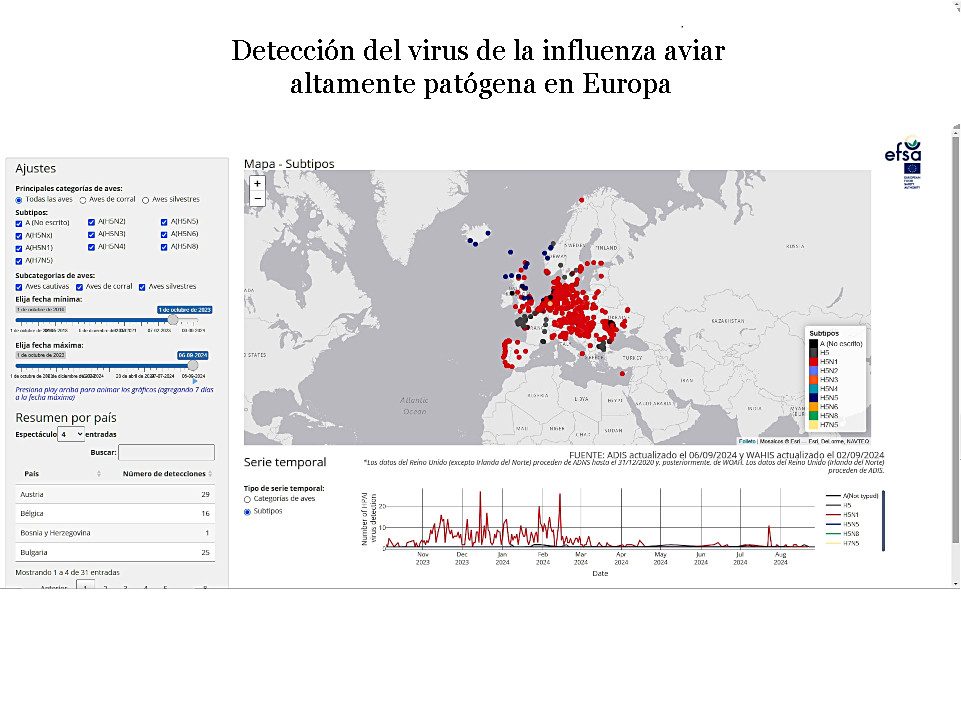This screenshot has width=961, height=721.
Task: Toggle H5N5 series in chart legend
Action: click(843, 524)
